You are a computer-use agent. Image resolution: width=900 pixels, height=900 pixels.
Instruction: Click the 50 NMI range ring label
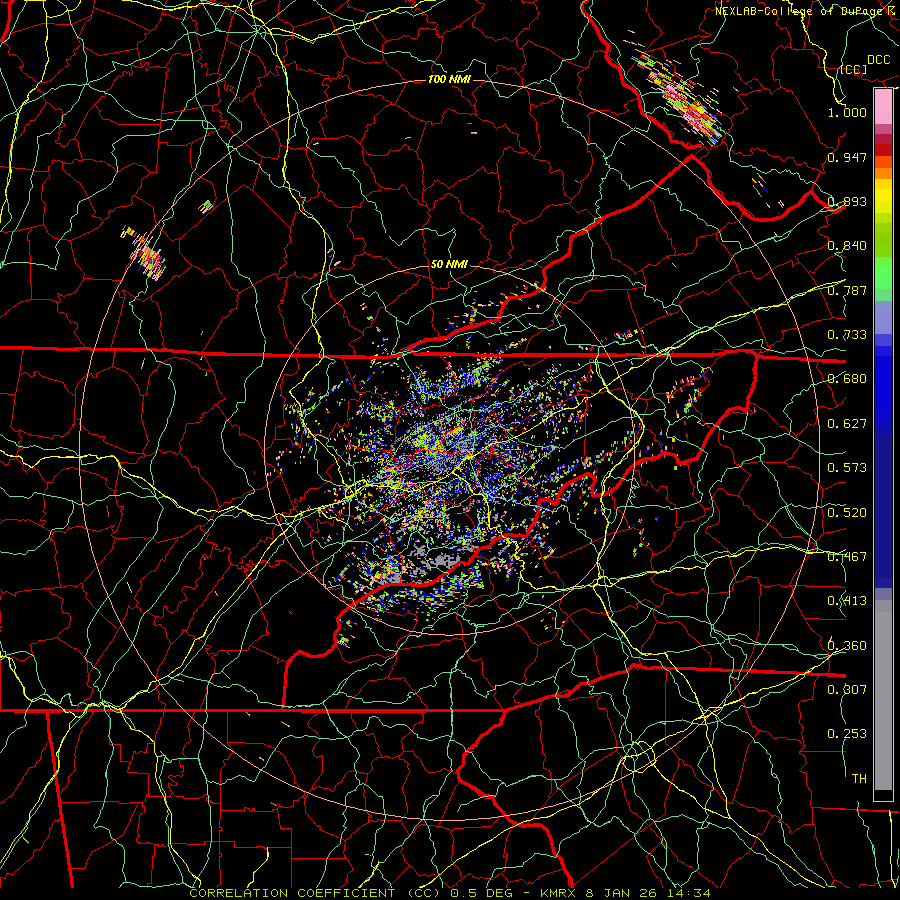tap(449, 265)
